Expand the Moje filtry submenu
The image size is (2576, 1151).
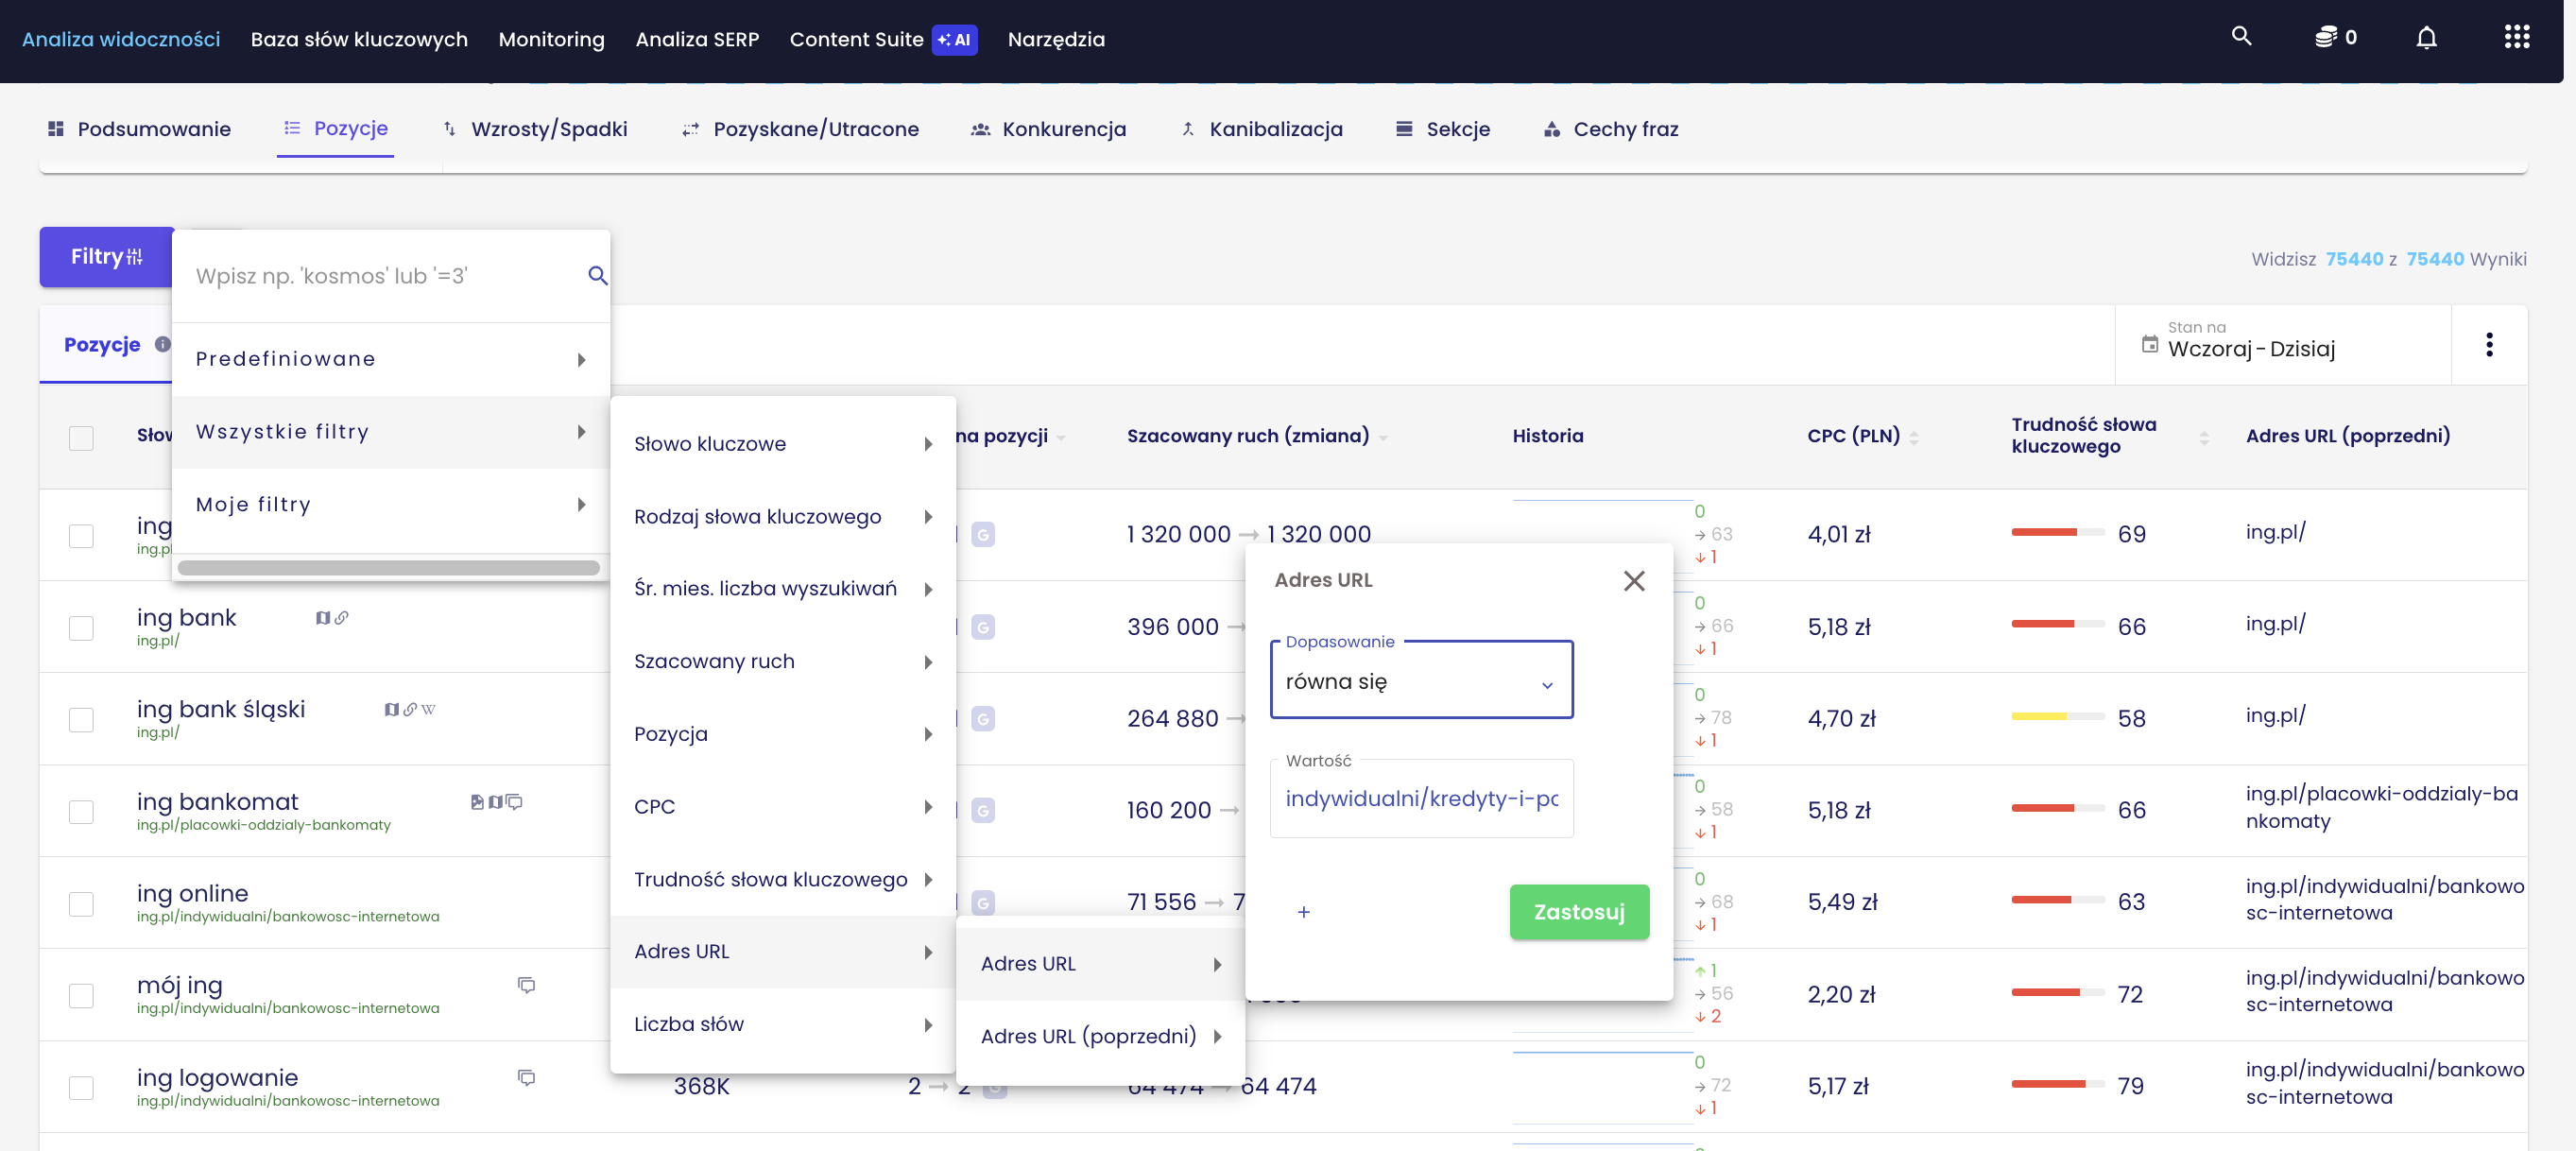pyautogui.click(x=391, y=505)
